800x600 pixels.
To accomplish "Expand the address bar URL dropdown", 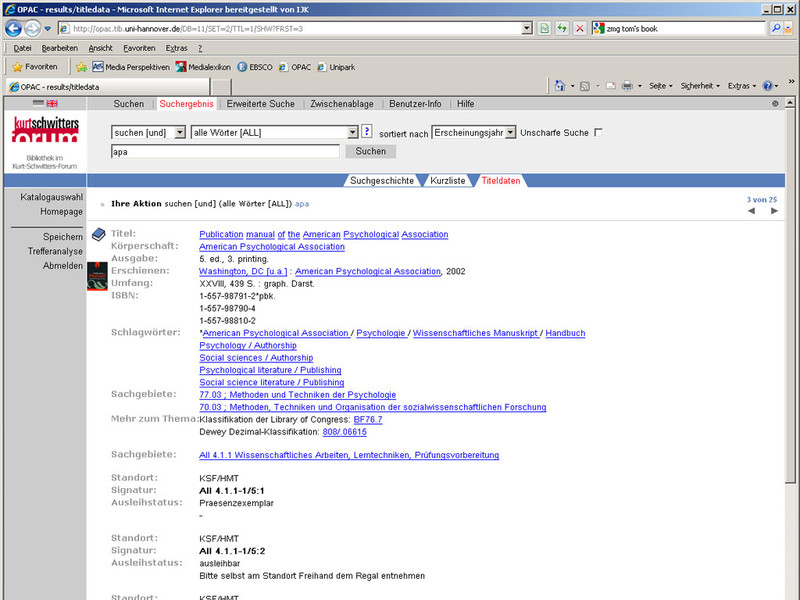I will 527,29.
